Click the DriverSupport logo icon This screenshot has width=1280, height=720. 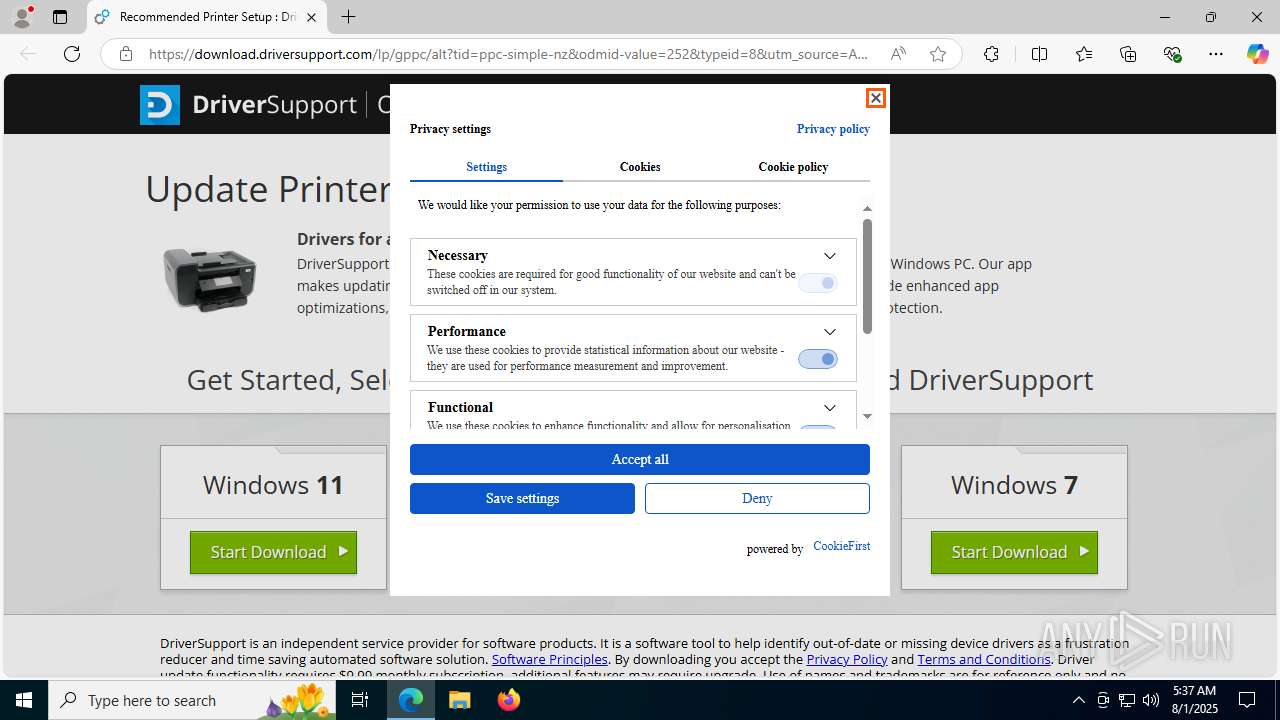pyautogui.click(x=160, y=105)
